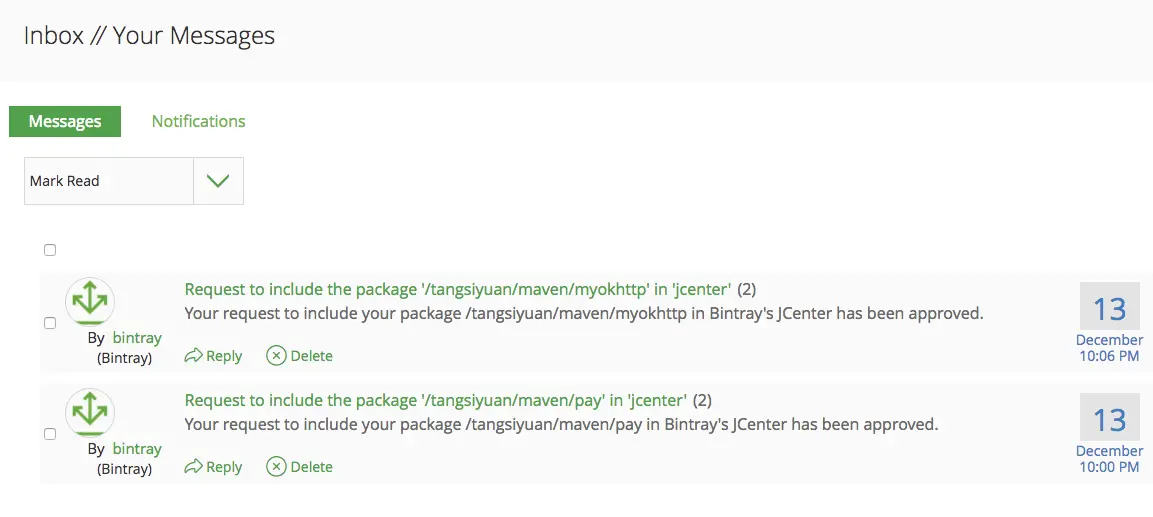Check the pay package message checkbox
This screenshot has width=1153, height=517.
pyautogui.click(x=50, y=434)
